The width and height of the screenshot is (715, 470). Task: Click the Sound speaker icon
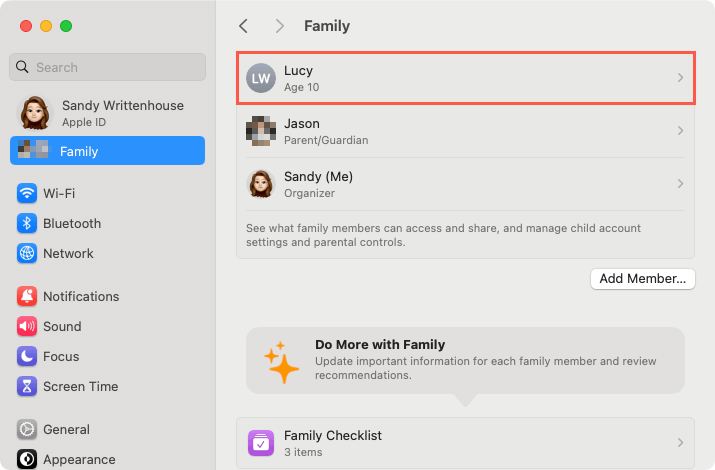click(27, 326)
